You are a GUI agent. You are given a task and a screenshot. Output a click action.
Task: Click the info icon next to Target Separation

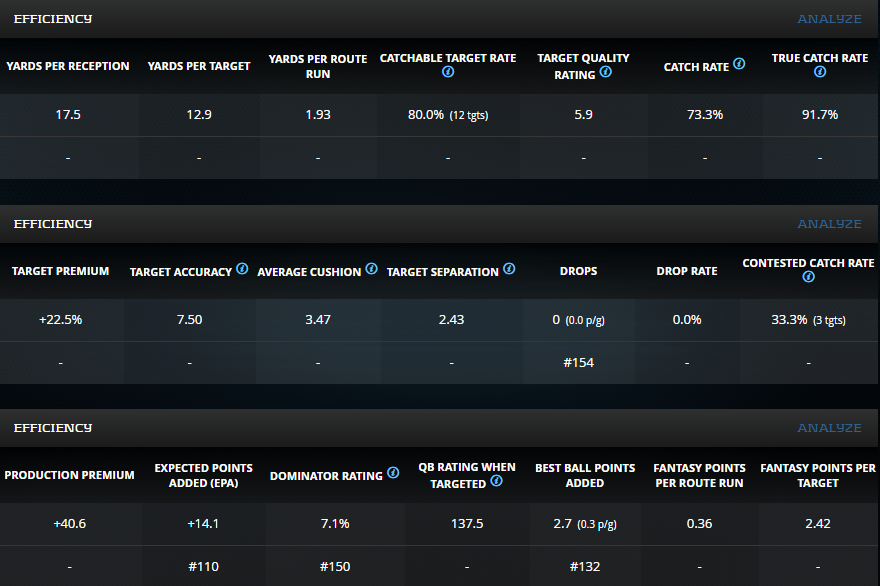509,269
